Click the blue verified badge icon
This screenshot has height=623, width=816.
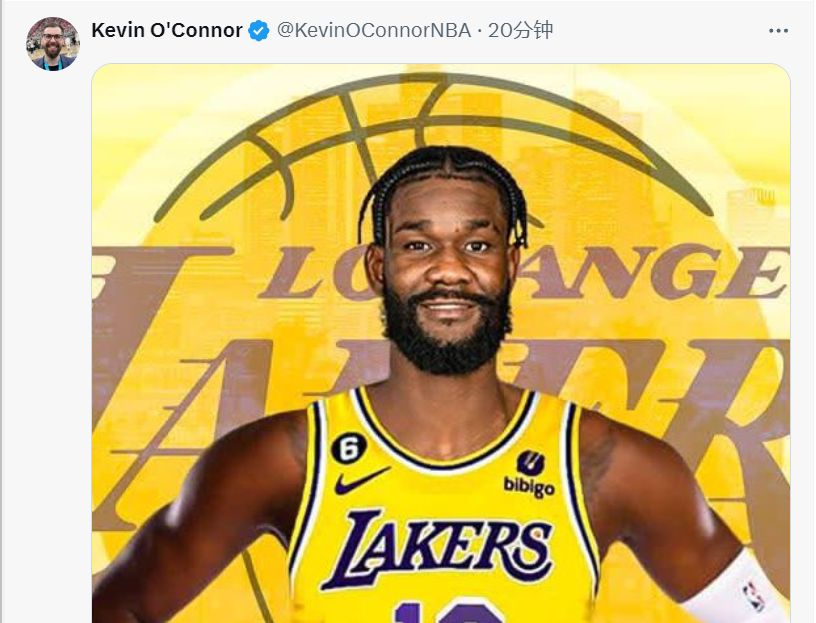tap(259, 31)
